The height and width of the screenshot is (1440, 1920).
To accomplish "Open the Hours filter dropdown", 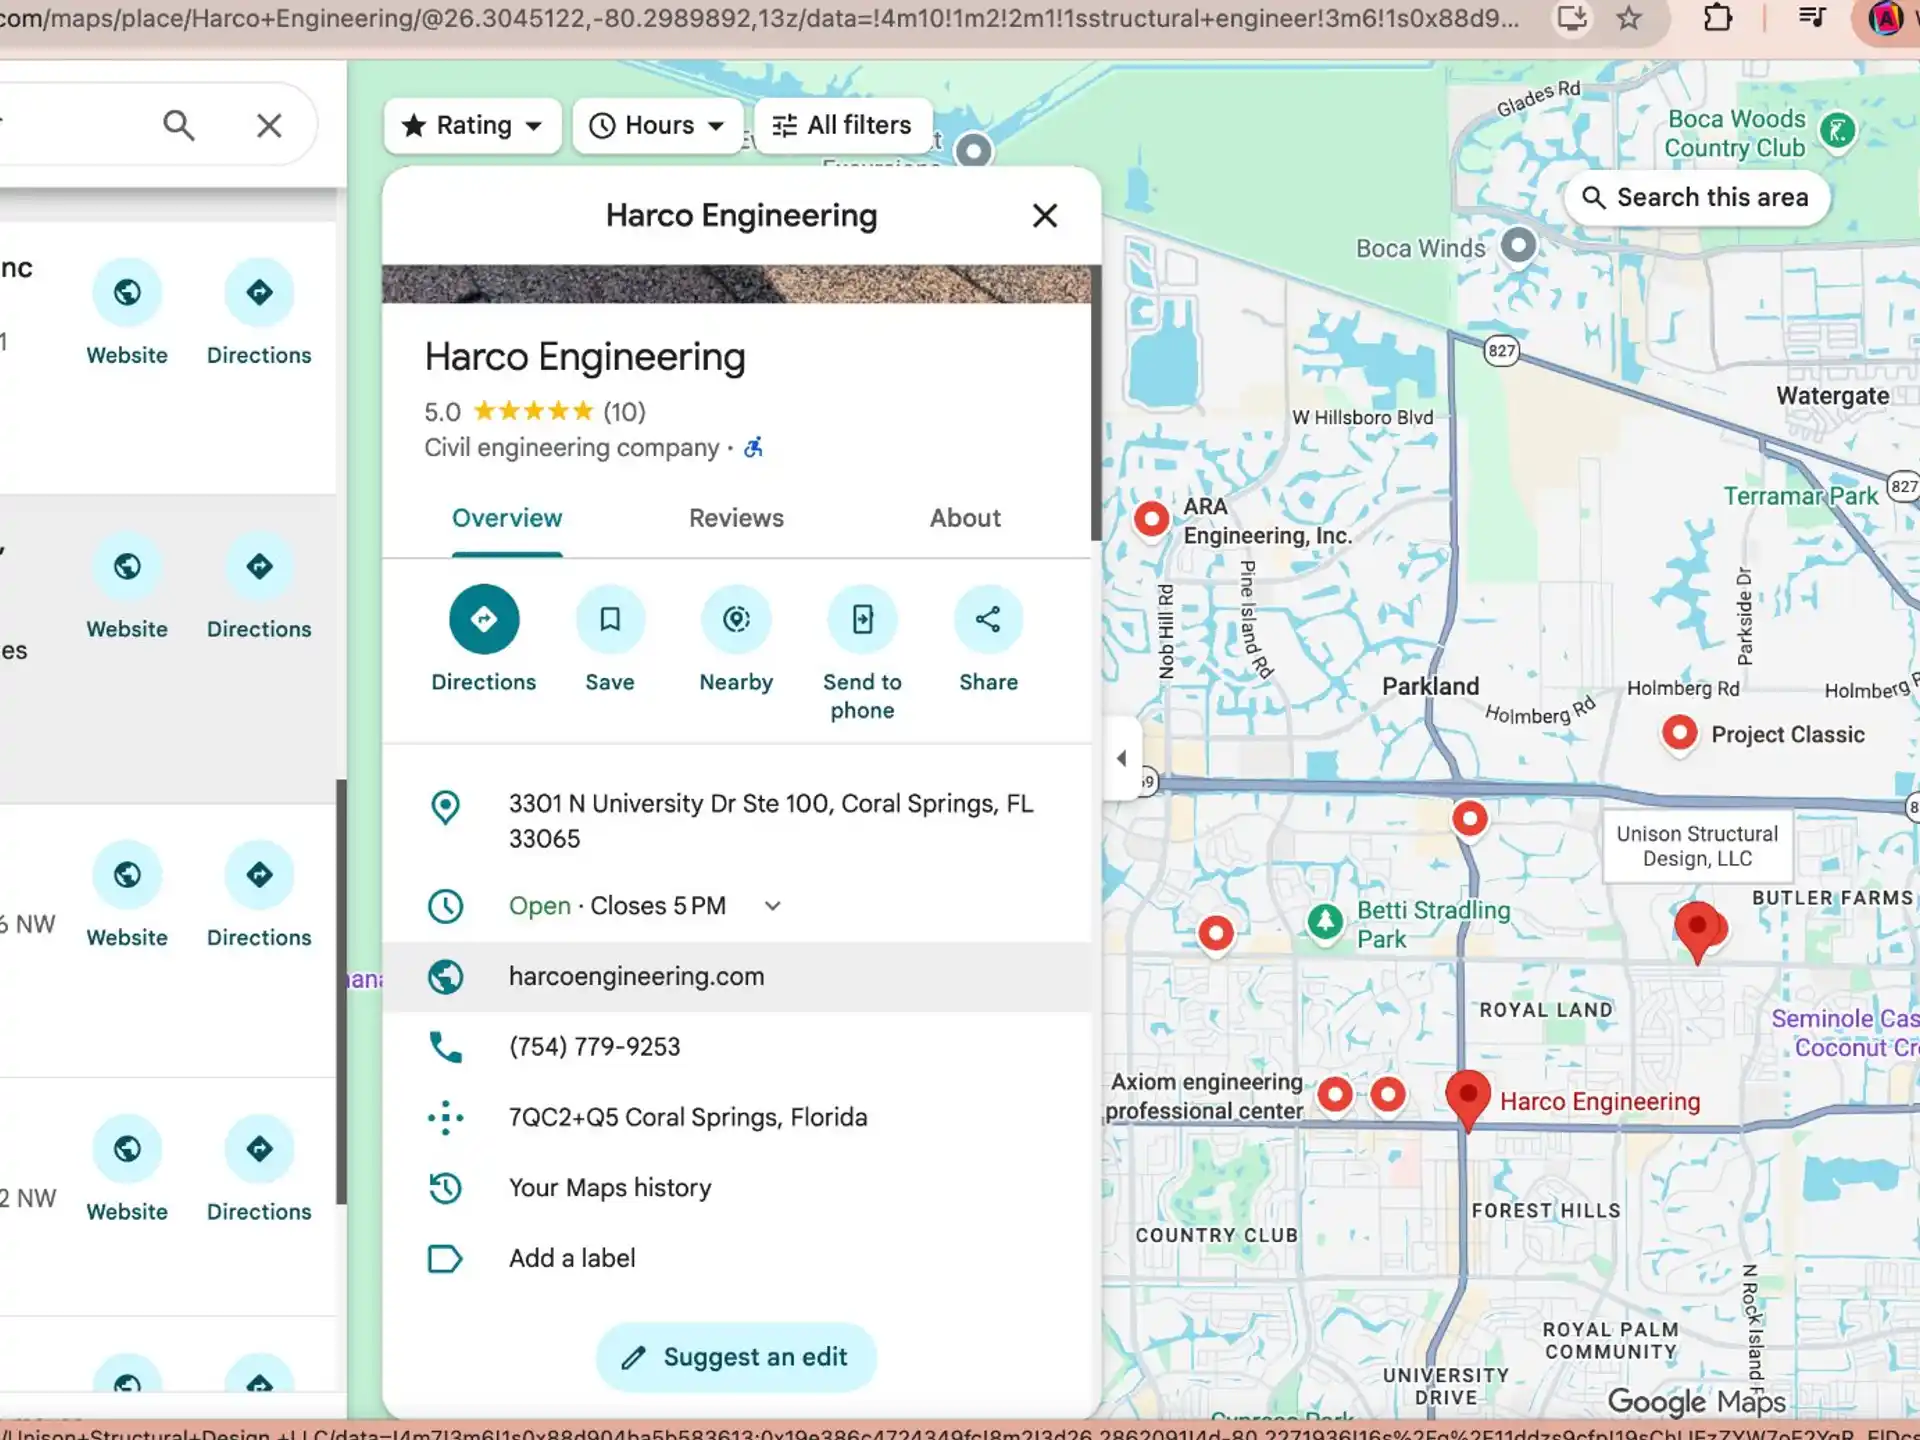I will pyautogui.click(x=658, y=125).
